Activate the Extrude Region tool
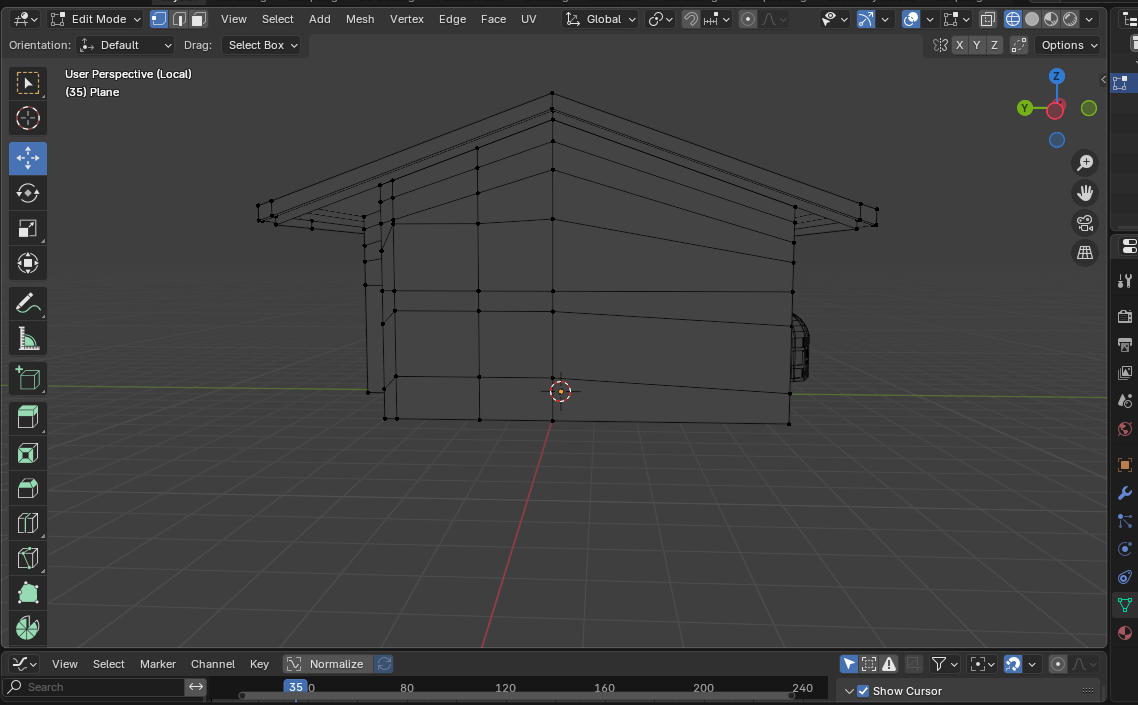Screen dimensions: 1138x705 click(28, 417)
